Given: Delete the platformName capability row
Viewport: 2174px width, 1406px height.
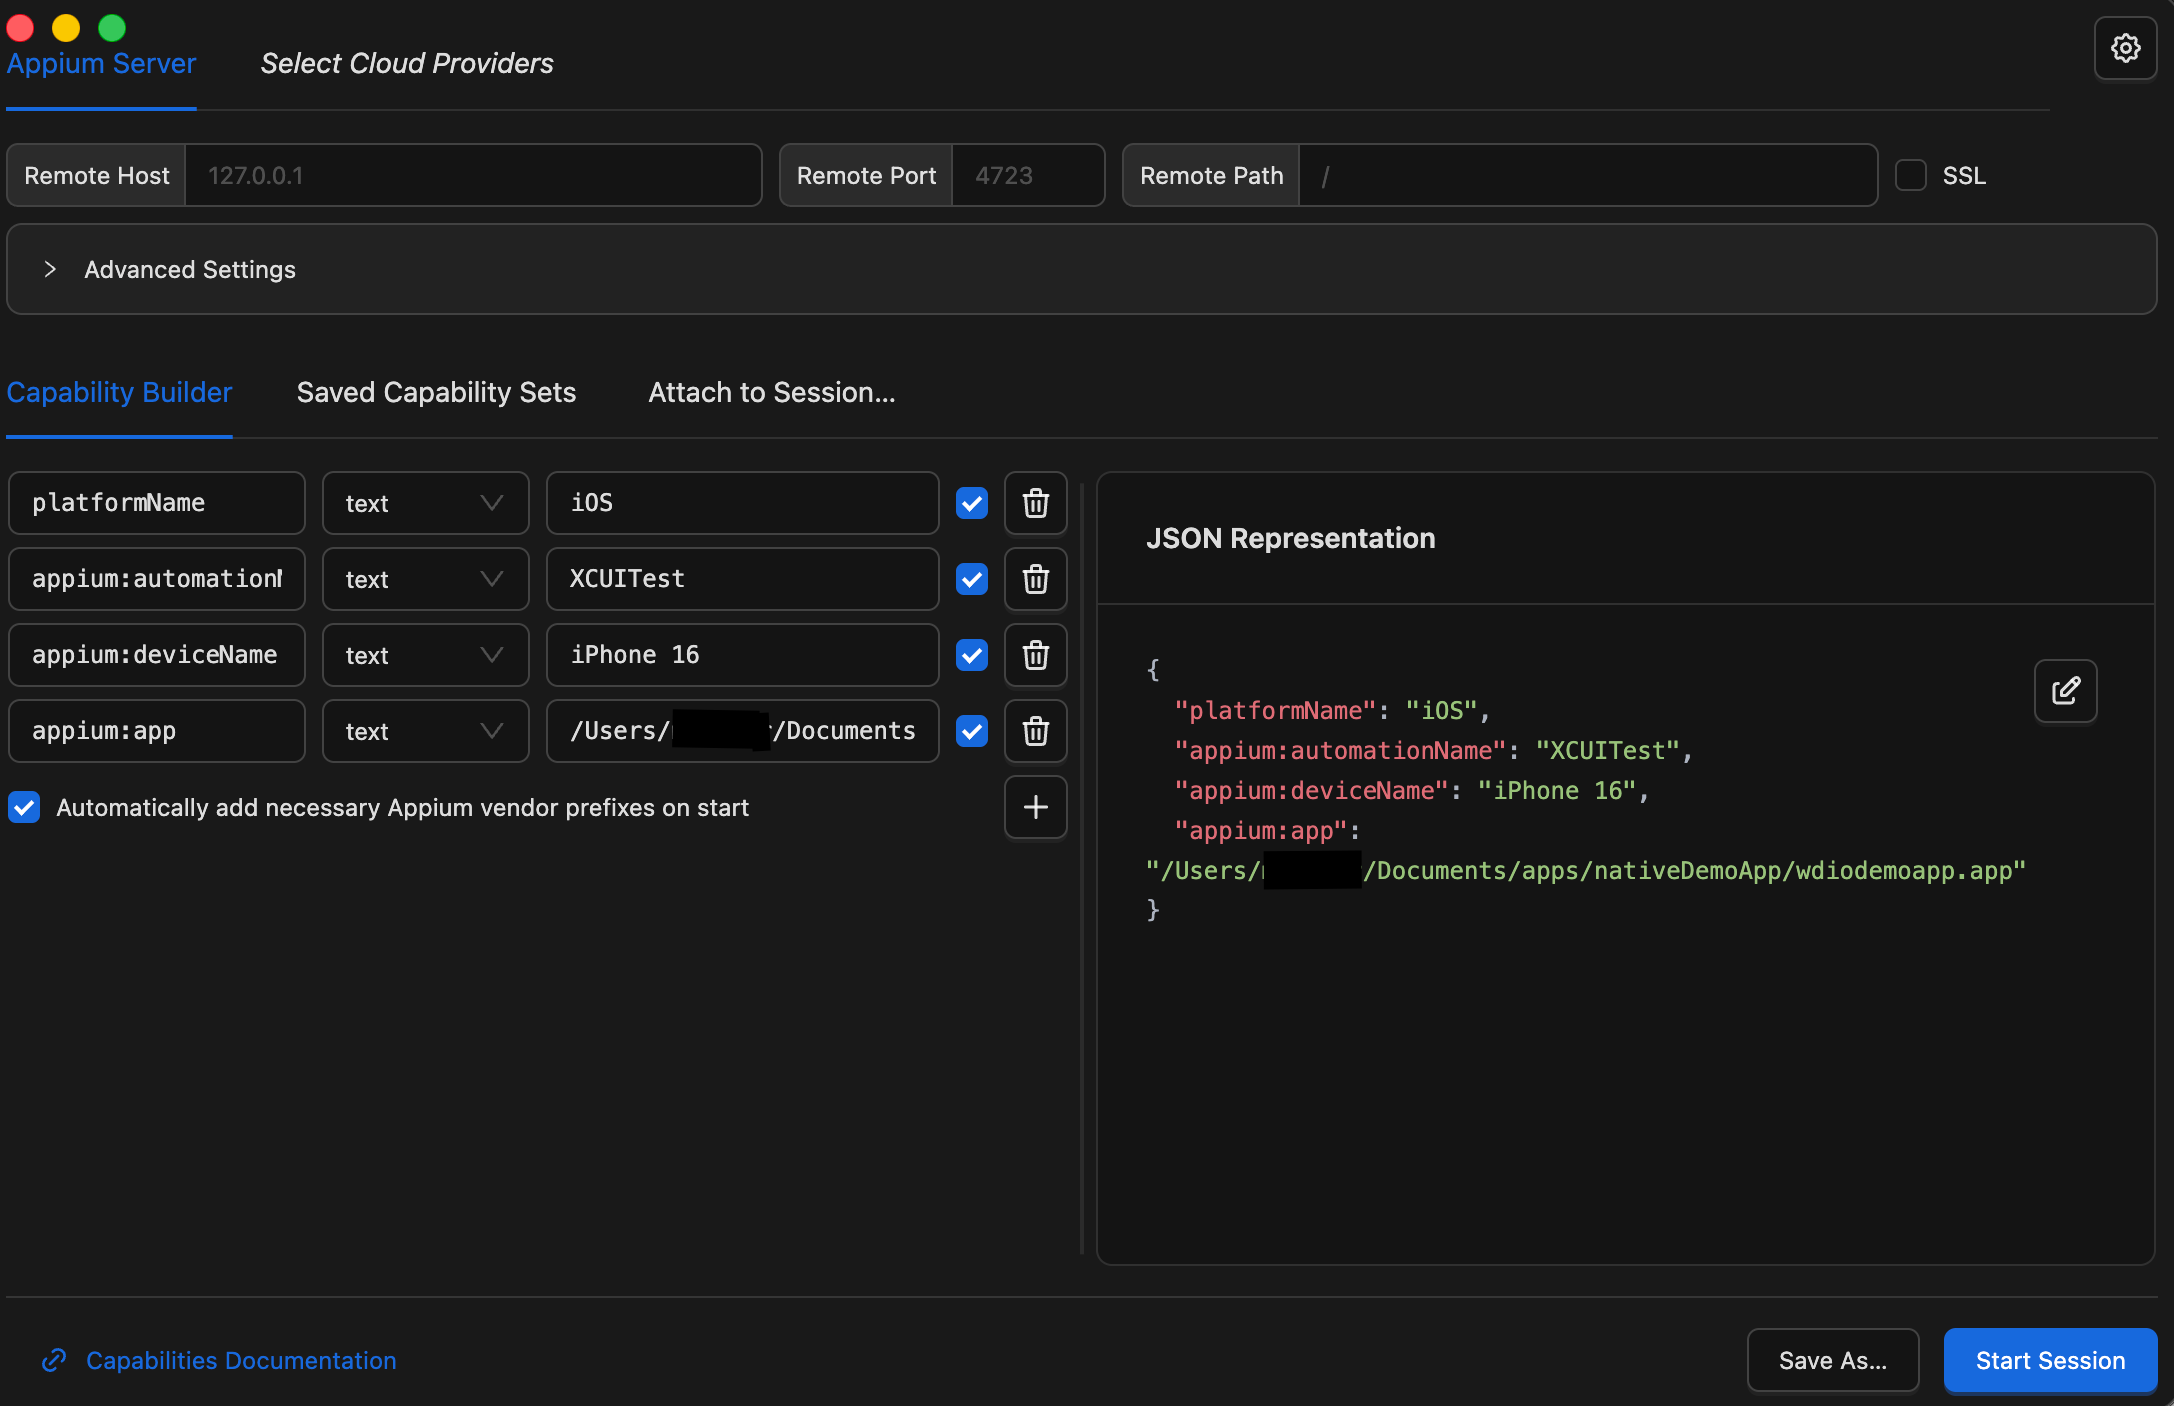Looking at the screenshot, I should 1035,503.
